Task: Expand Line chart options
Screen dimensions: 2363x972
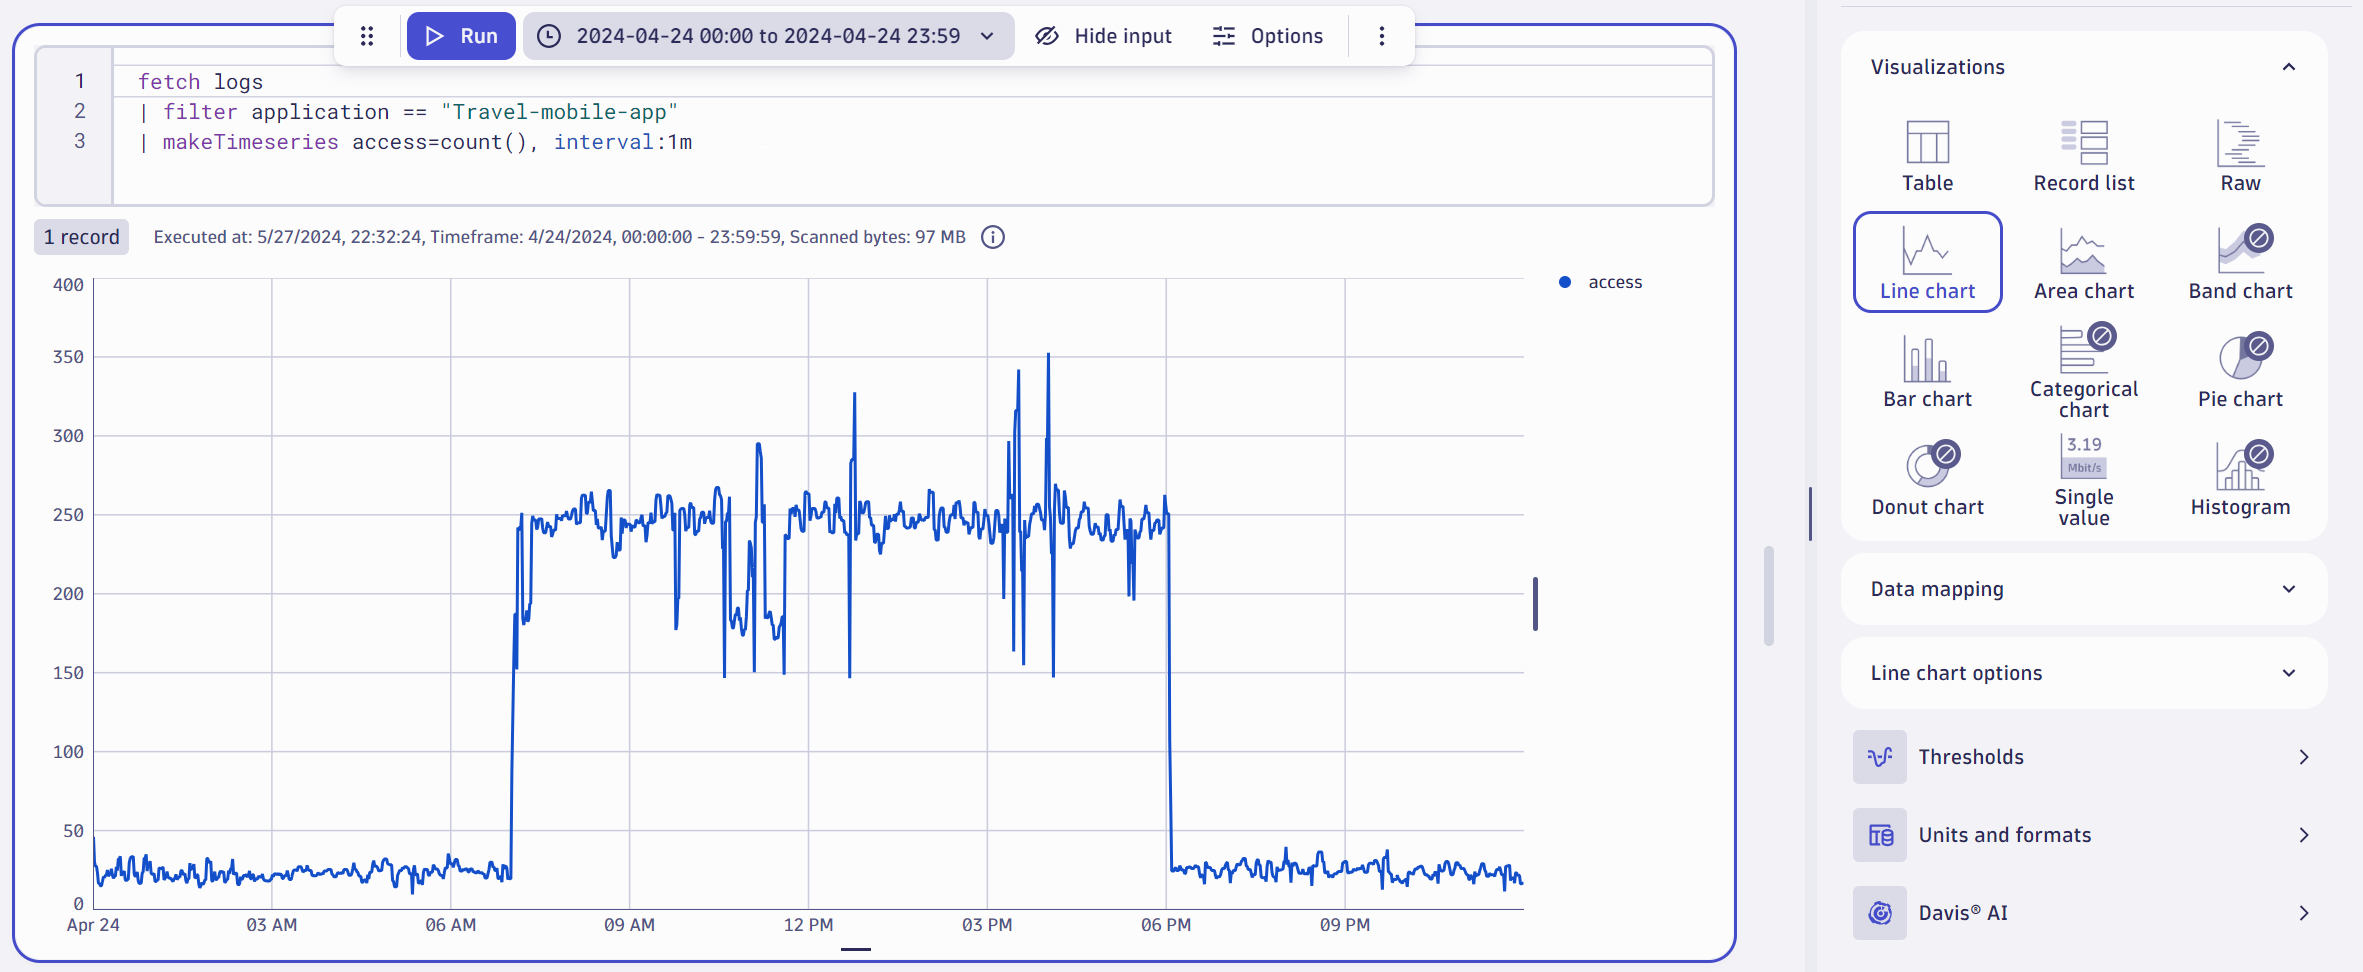Action: click(2084, 673)
